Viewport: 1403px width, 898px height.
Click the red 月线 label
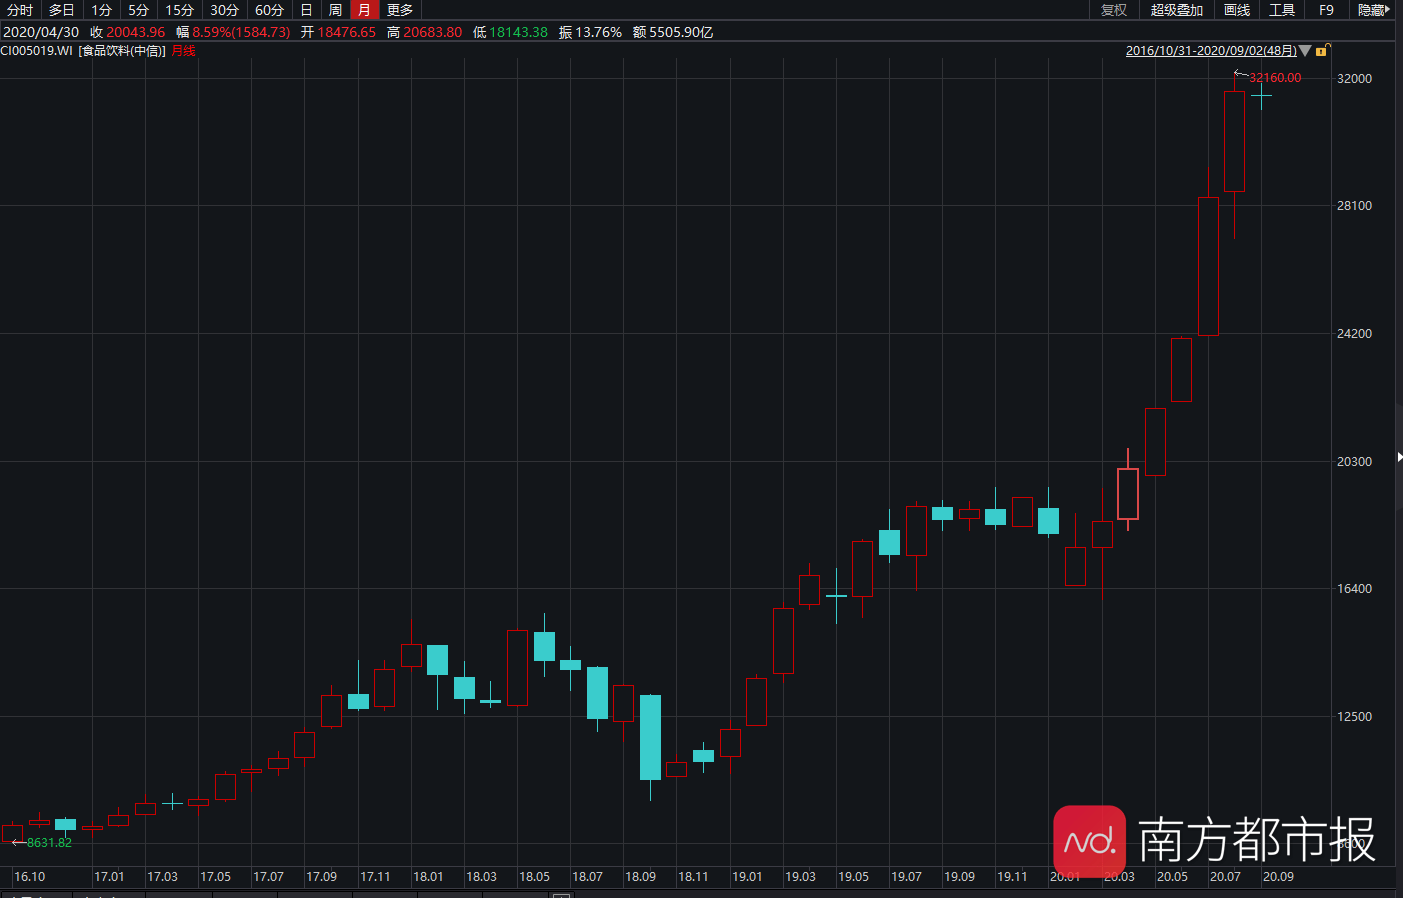click(184, 51)
